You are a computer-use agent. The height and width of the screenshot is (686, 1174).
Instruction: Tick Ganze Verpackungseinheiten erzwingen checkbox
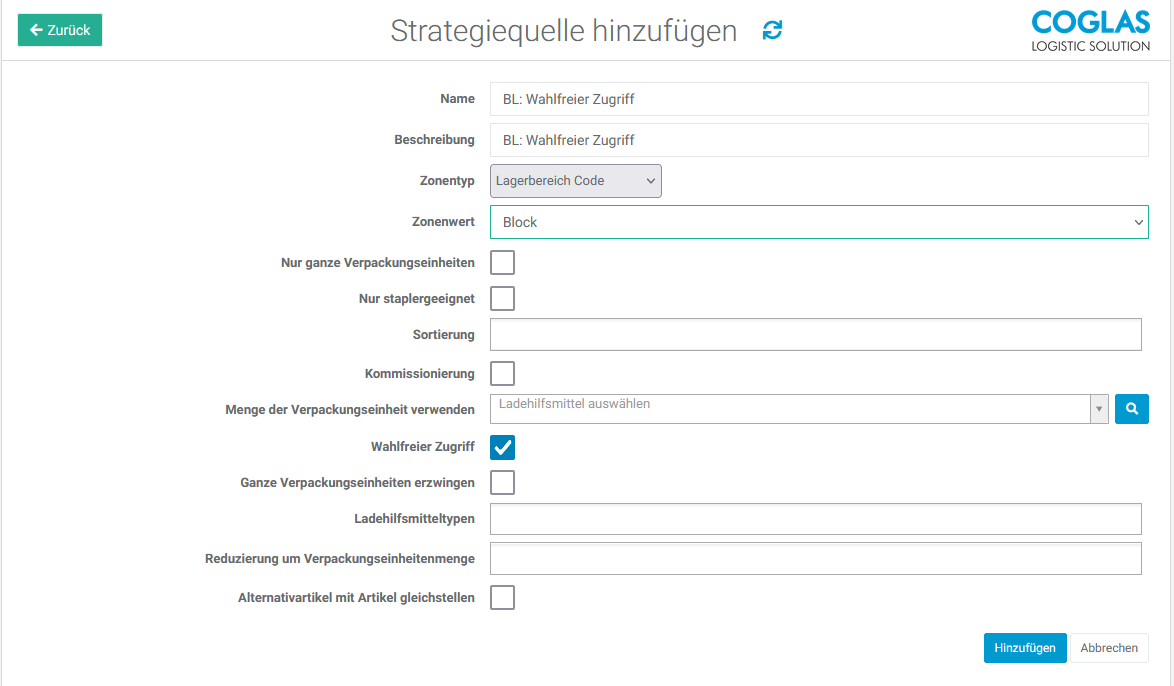pyautogui.click(x=502, y=483)
